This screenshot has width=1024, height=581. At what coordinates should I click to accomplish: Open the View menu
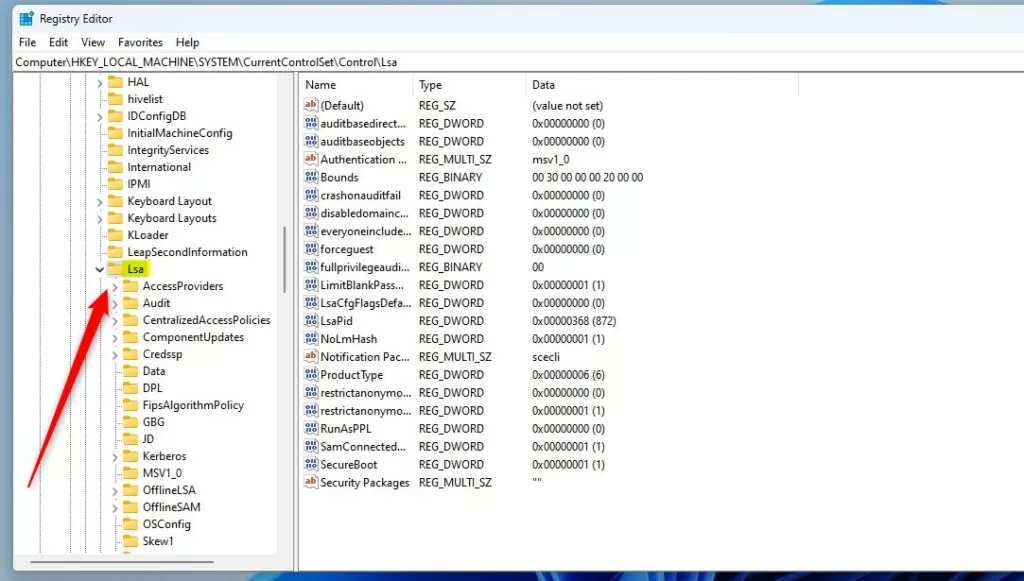[93, 42]
